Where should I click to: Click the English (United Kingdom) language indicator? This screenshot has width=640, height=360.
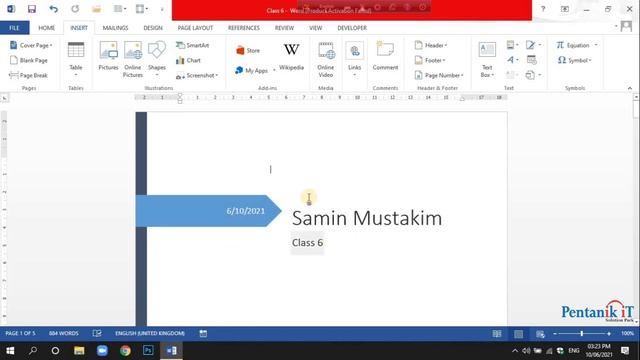(x=150, y=333)
